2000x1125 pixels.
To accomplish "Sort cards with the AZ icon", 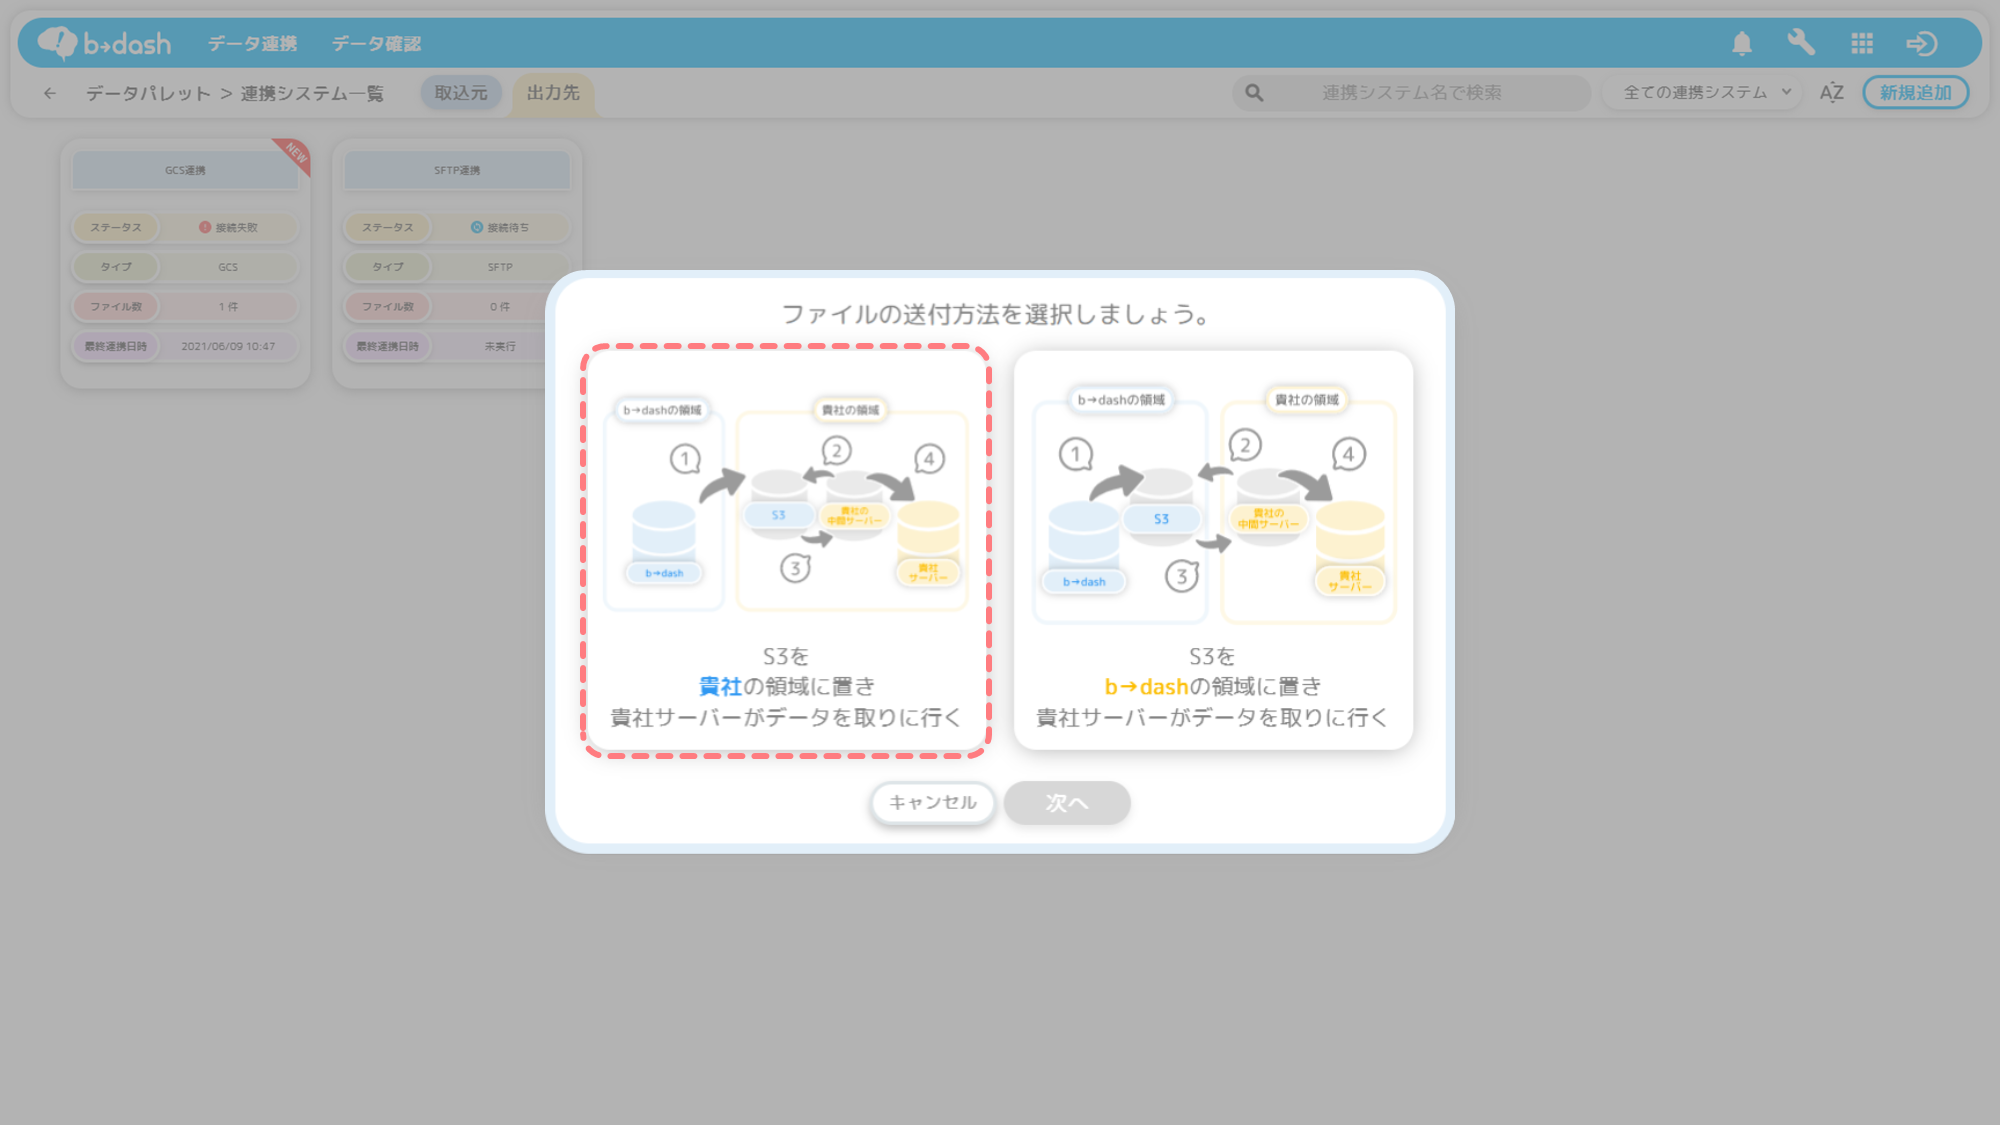I will [x=1832, y=93].
